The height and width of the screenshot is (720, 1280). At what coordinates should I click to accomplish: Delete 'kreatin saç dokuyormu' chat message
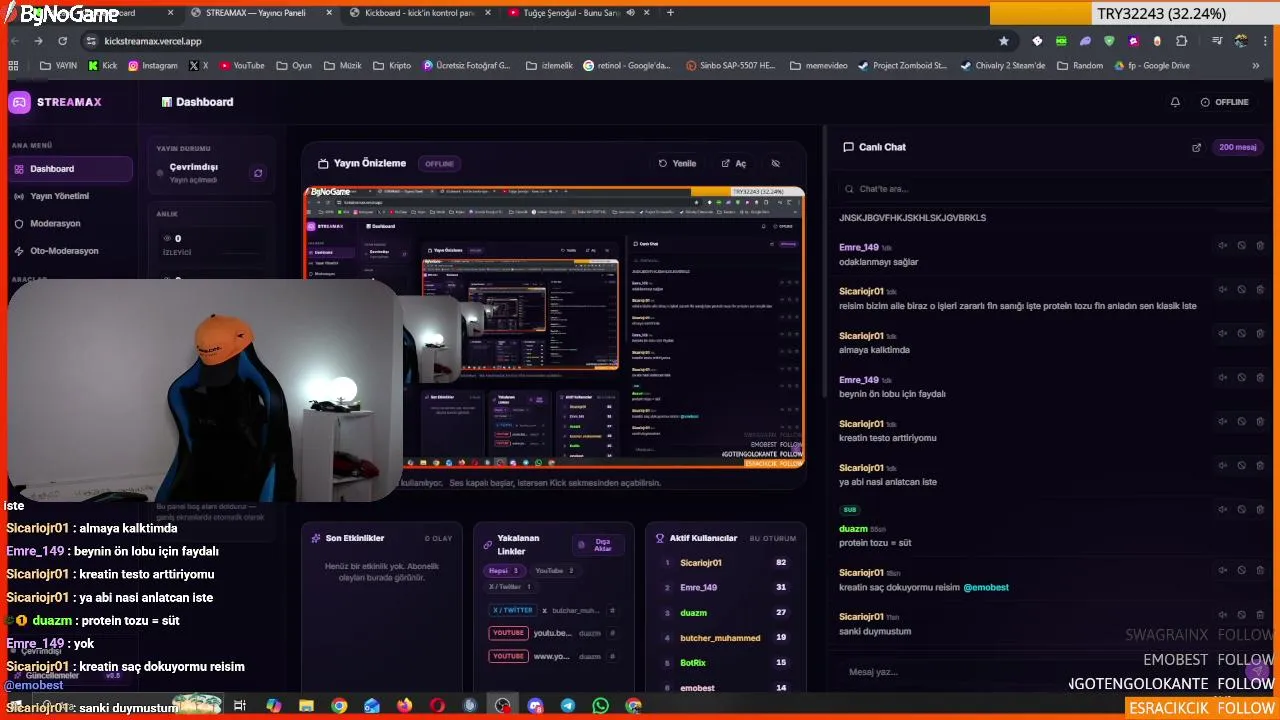click(x=1260, y=570)
